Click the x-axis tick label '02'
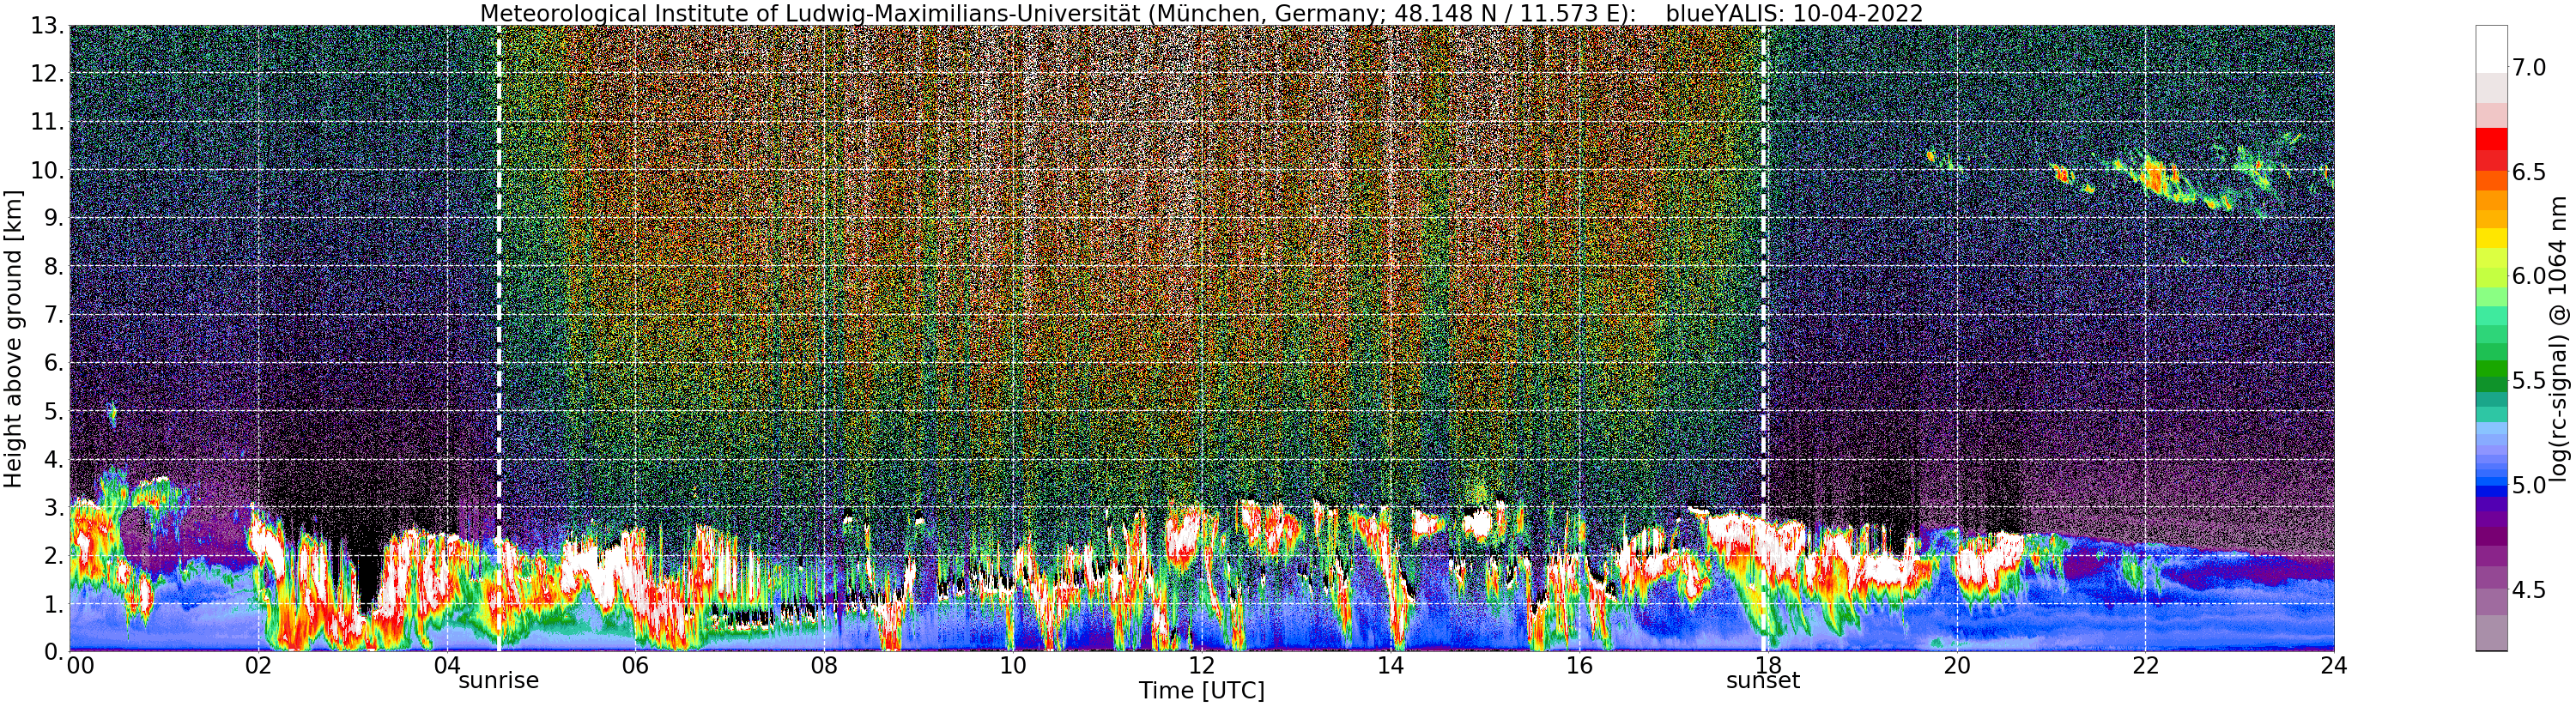 tap(258, 666)
